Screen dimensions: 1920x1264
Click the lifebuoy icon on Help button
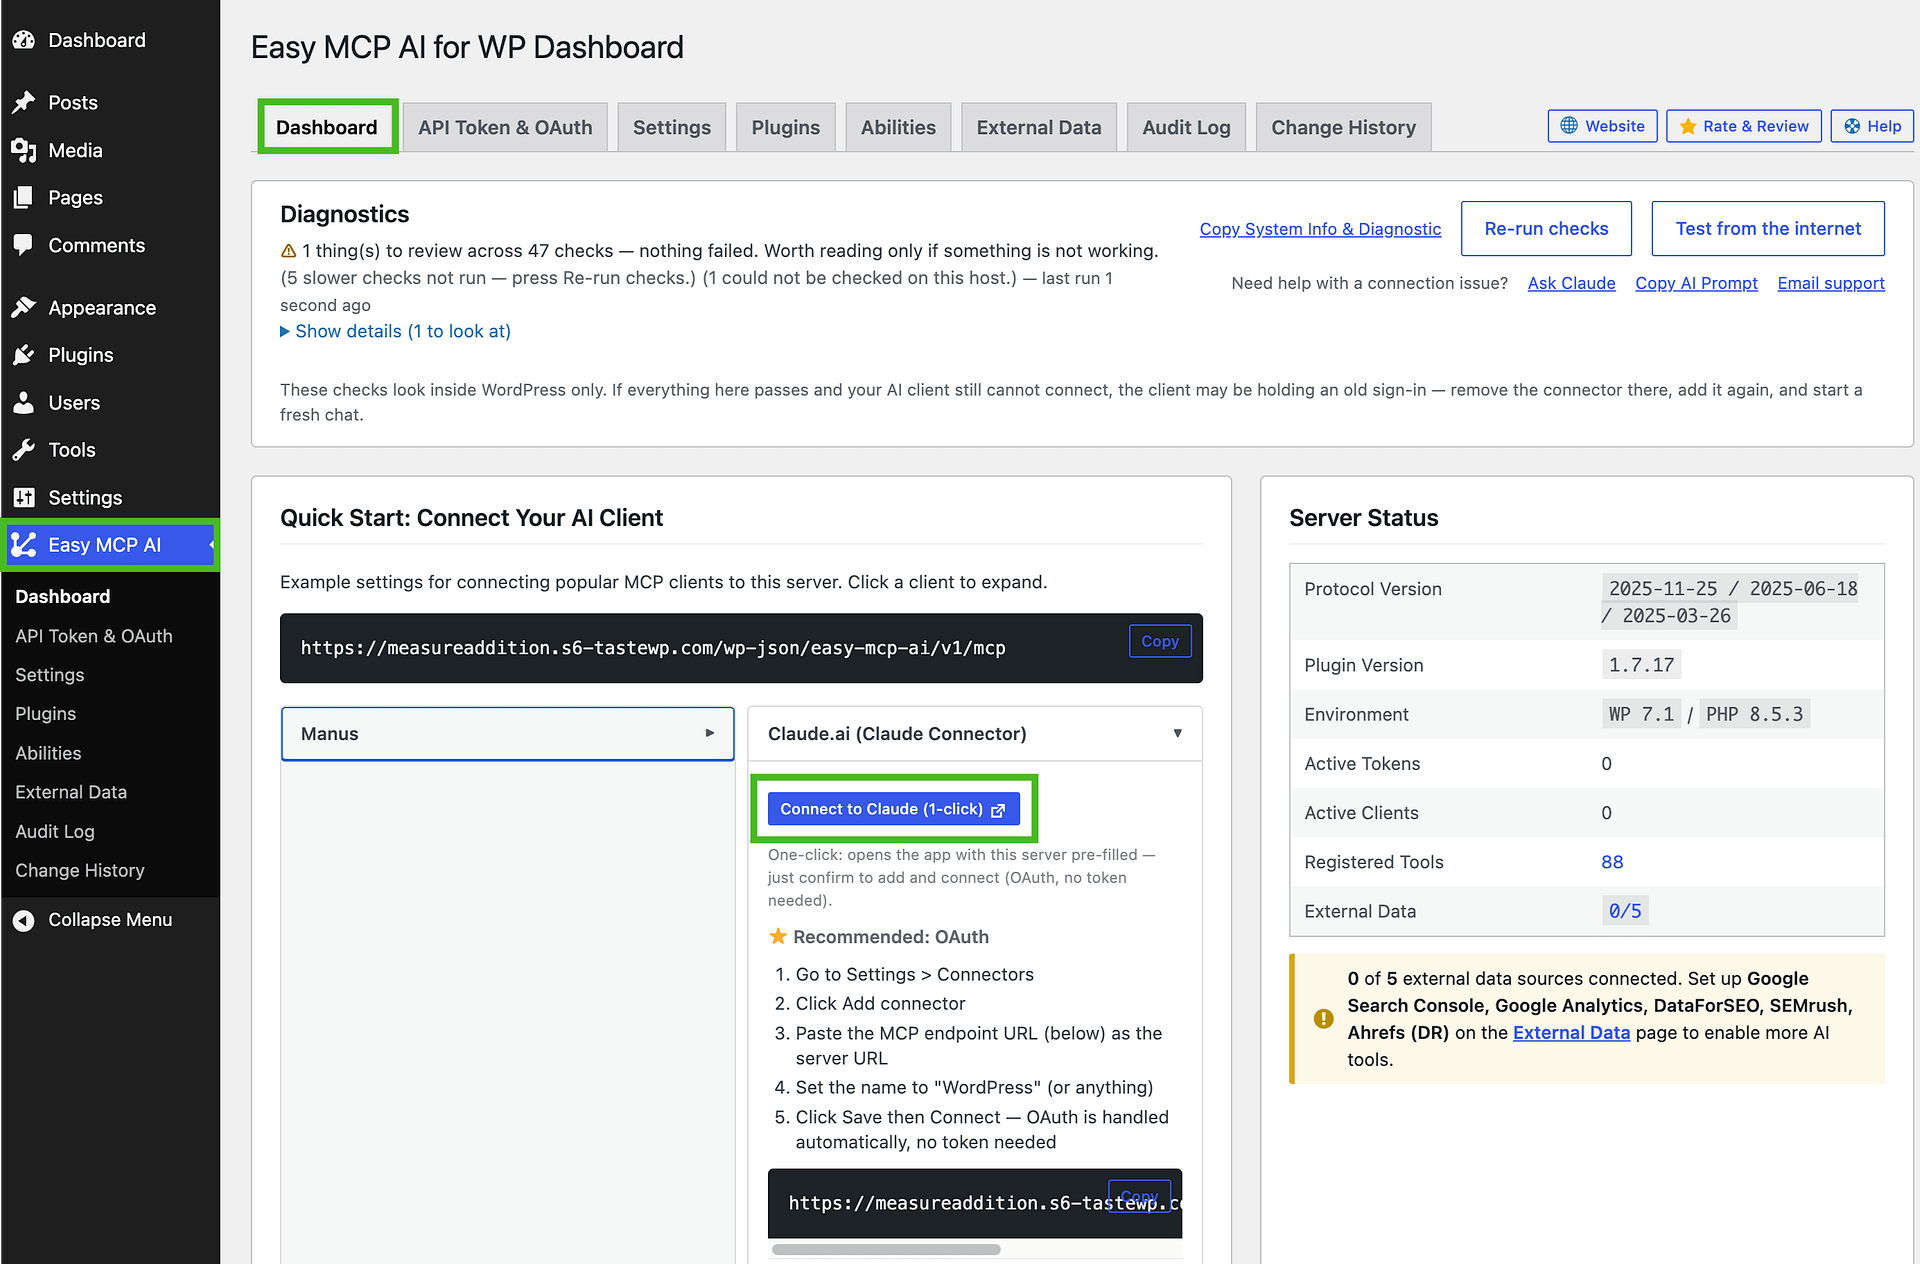1852,126
